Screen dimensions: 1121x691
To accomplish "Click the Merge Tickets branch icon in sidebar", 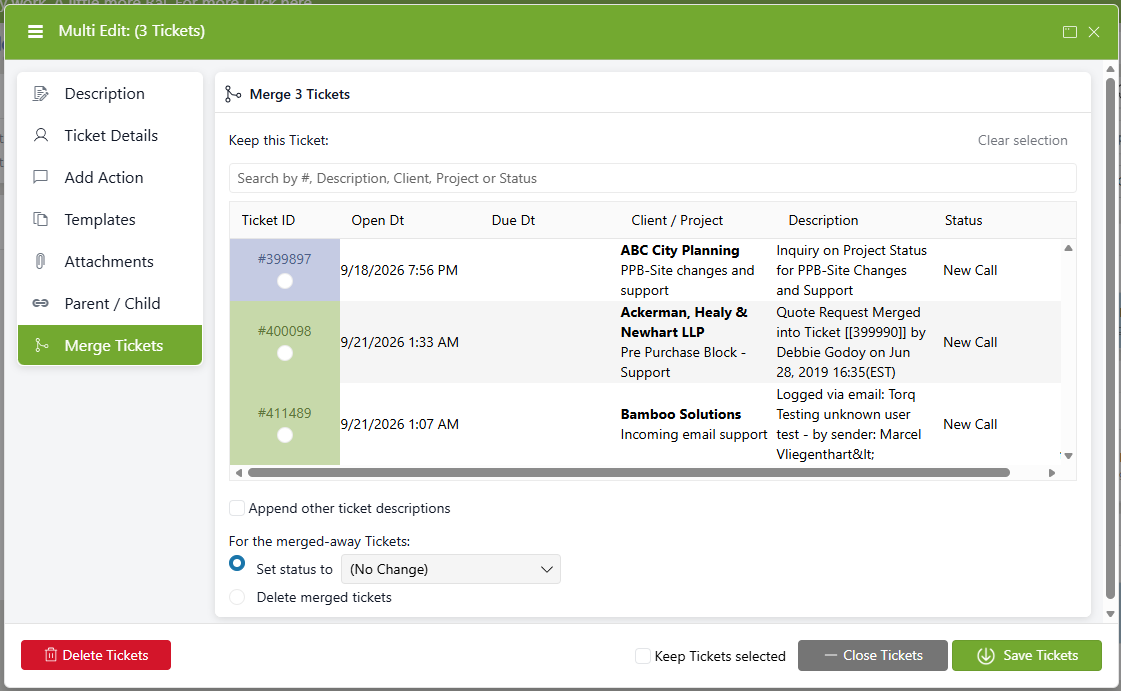I will point(42,345).
